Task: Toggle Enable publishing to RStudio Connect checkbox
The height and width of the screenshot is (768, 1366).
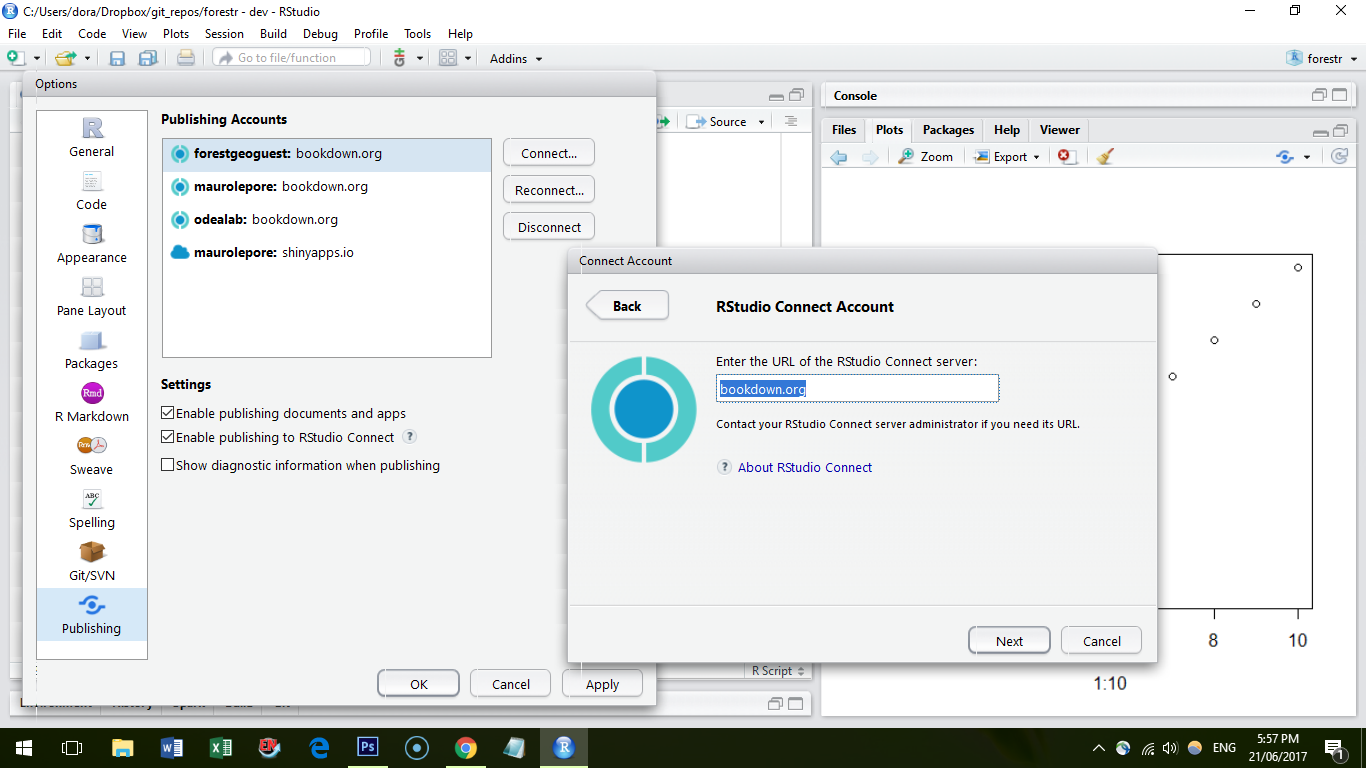Action: pos(168,438)
